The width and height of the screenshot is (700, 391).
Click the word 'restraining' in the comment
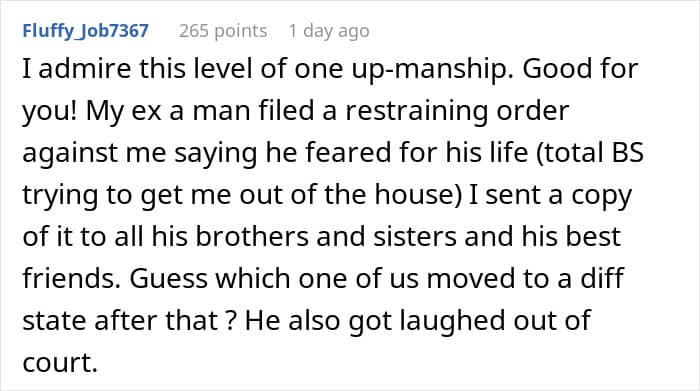coord(416,112)
